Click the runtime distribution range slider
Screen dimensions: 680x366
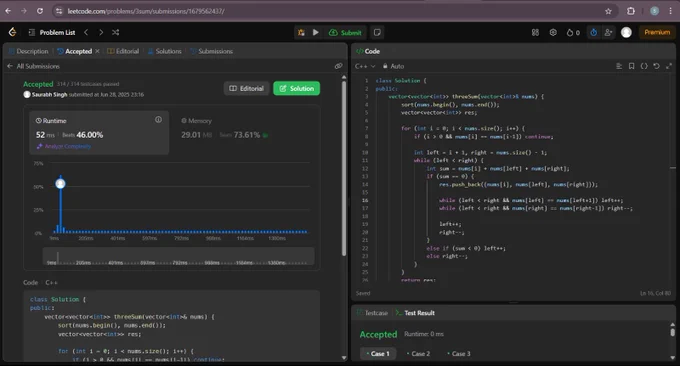(x=178, y=256)
